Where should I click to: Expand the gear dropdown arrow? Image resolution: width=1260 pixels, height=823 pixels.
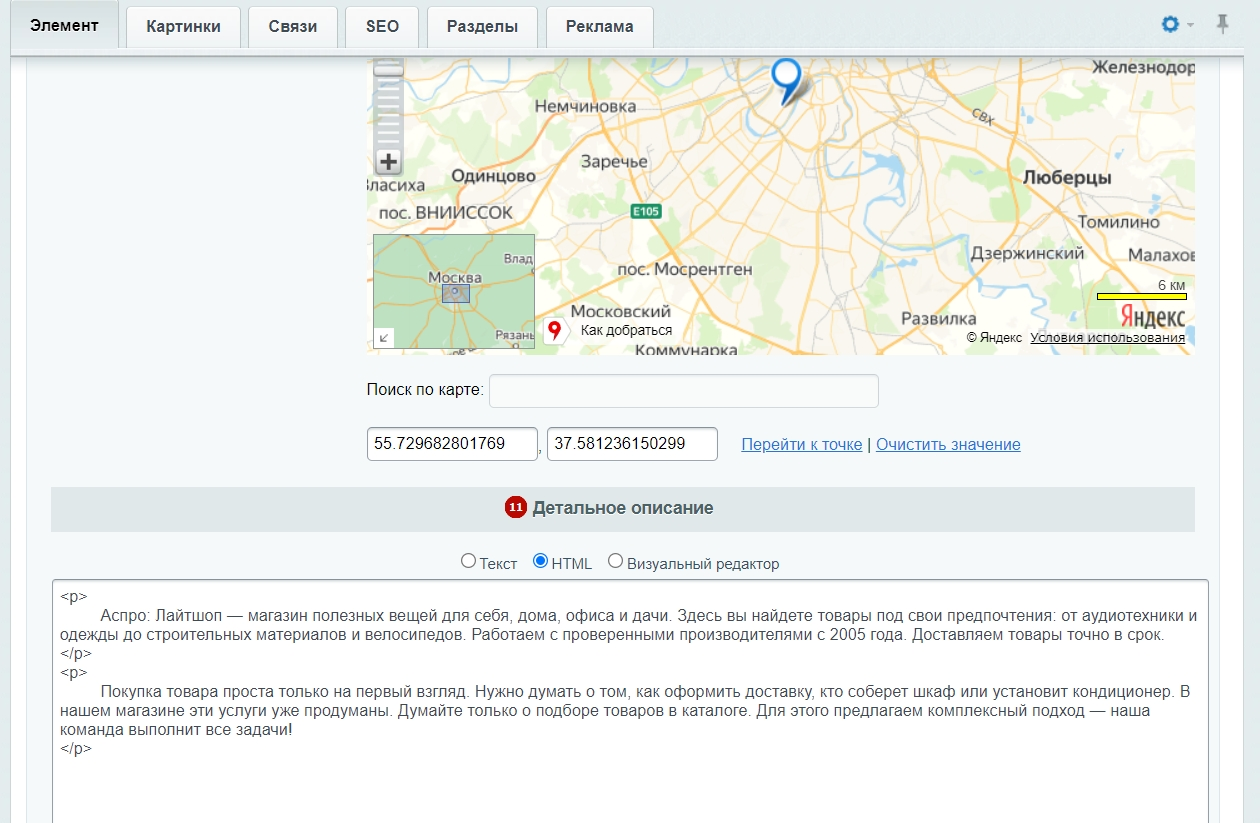1190,25
